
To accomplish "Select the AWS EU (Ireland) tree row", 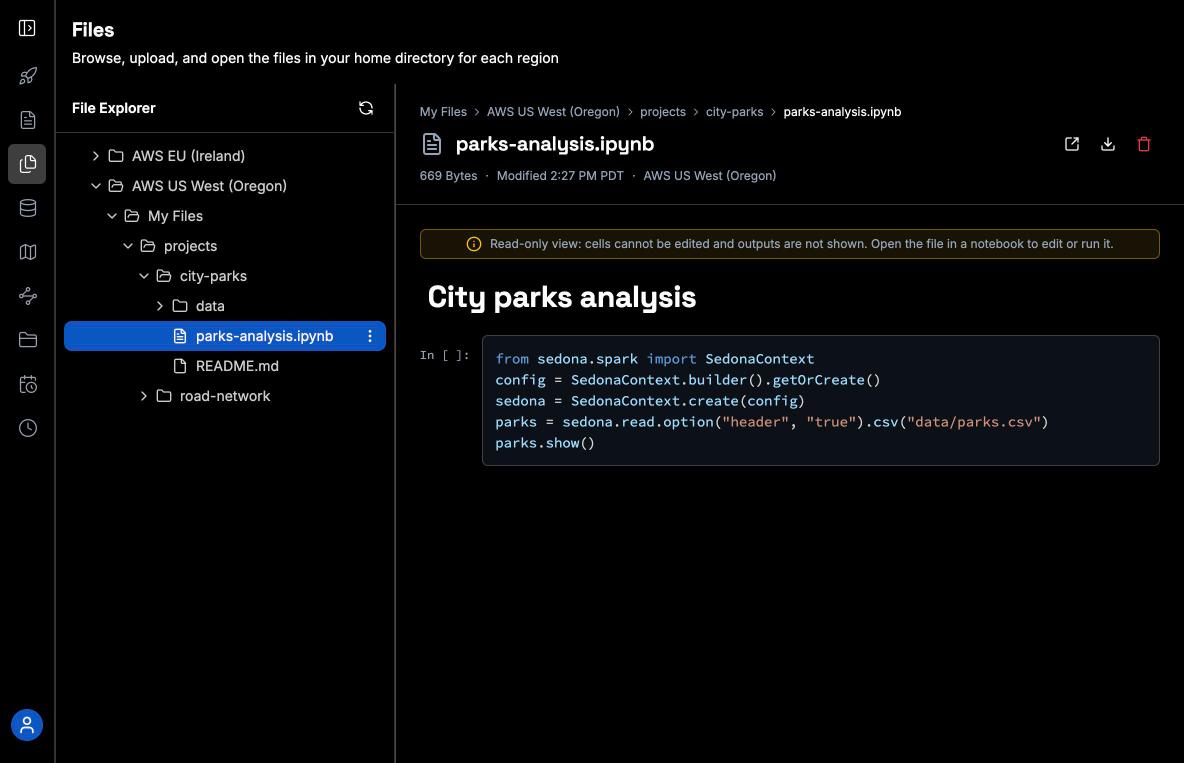I will [x=225, y=156].
